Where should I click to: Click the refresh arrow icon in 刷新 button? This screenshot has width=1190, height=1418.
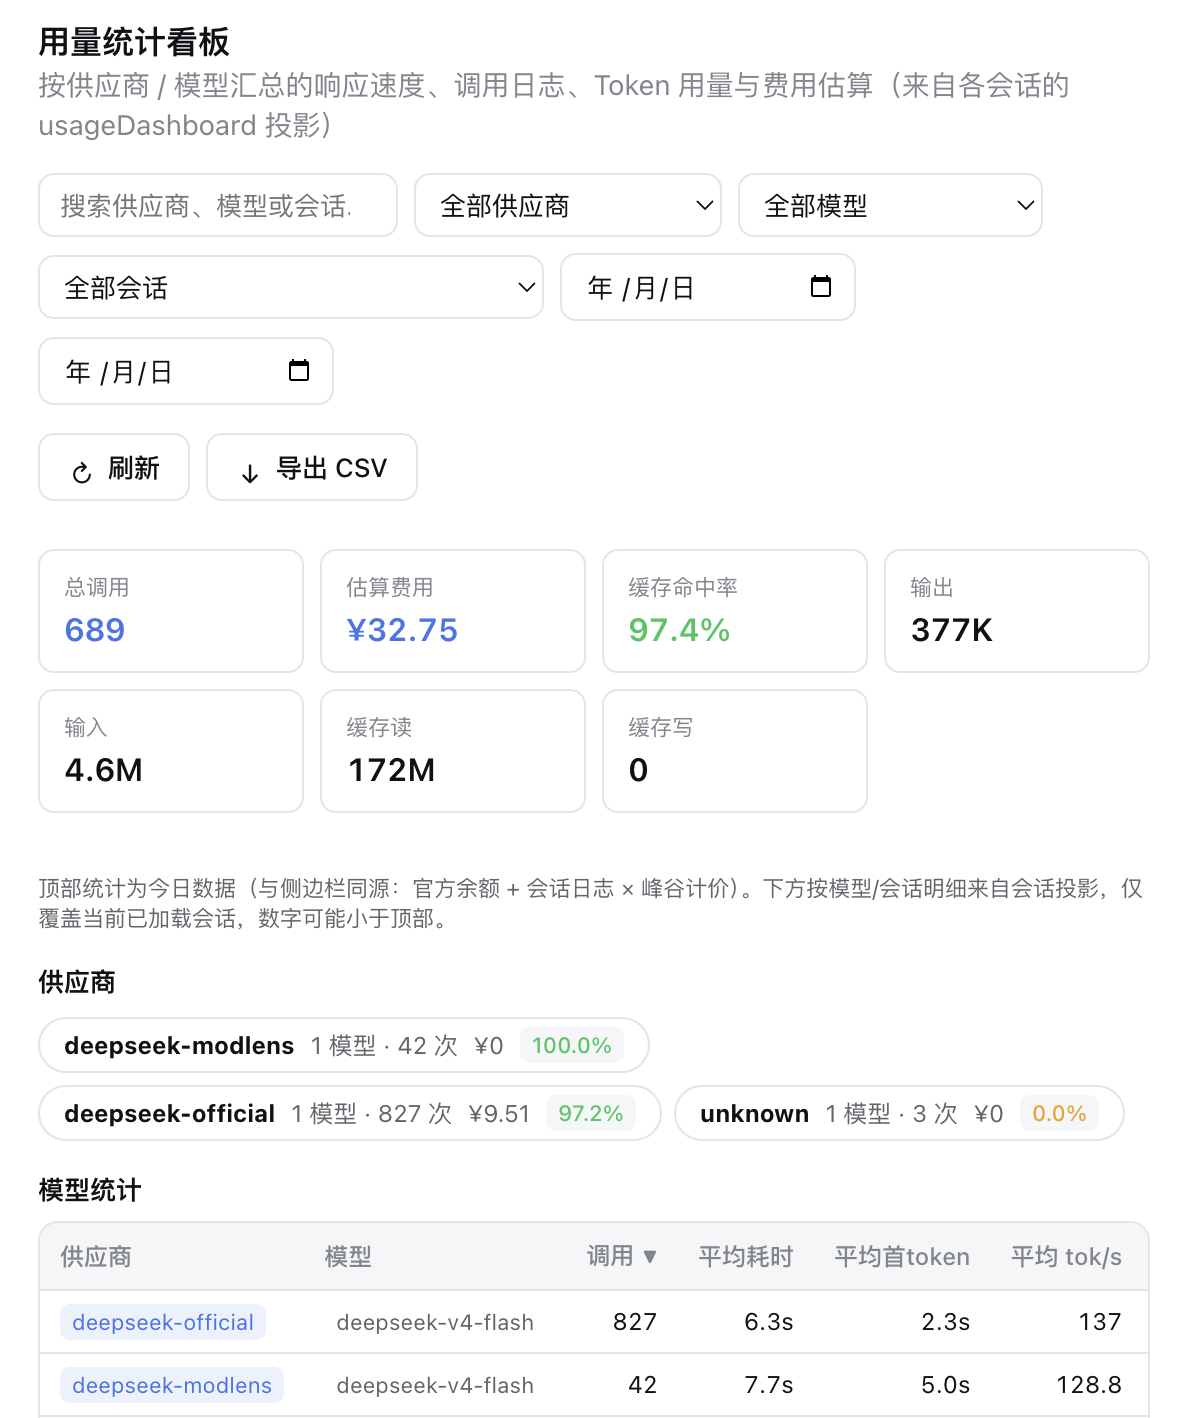click(x=82, y=472)
